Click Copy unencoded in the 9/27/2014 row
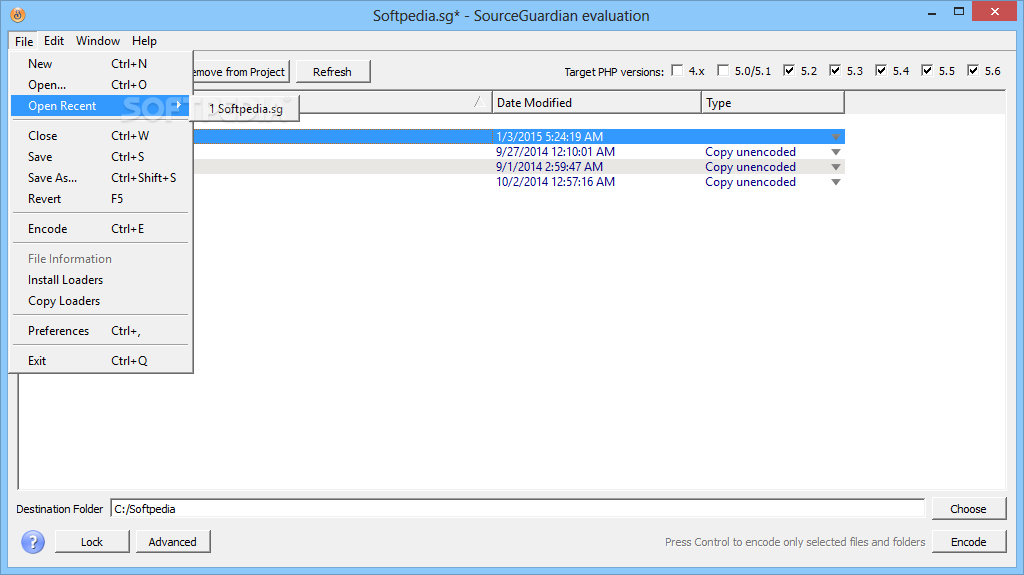 point(750,152)
